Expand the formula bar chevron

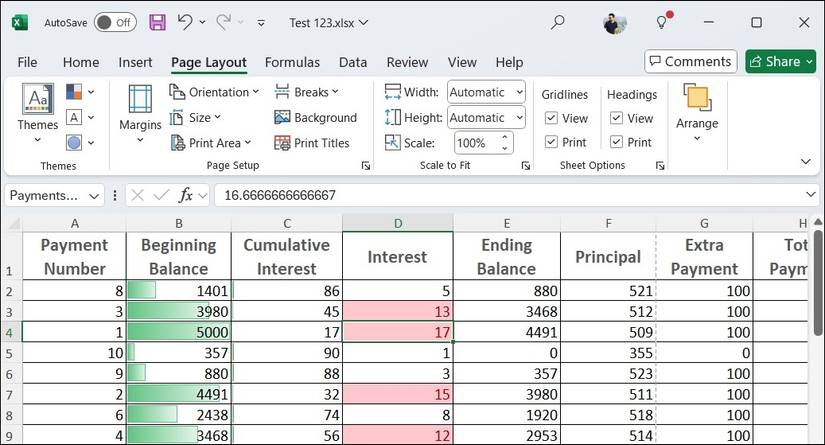click(810, 195)
